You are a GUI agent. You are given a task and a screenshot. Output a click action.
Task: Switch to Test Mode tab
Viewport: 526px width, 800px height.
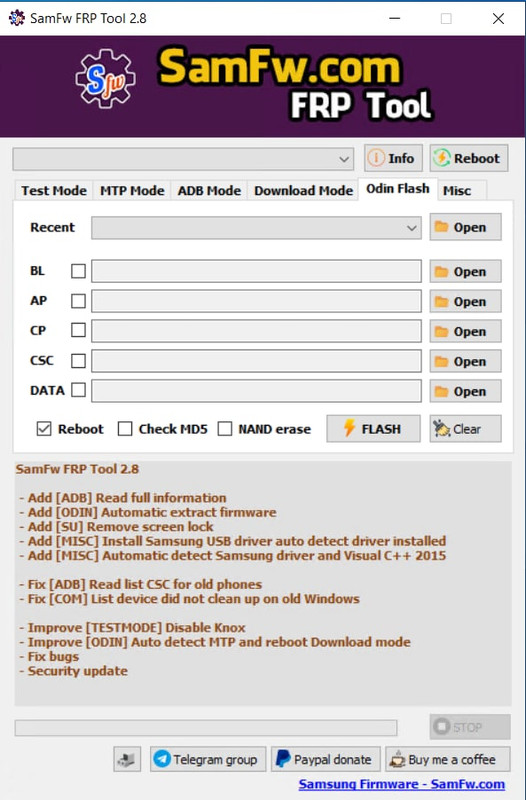54,191
